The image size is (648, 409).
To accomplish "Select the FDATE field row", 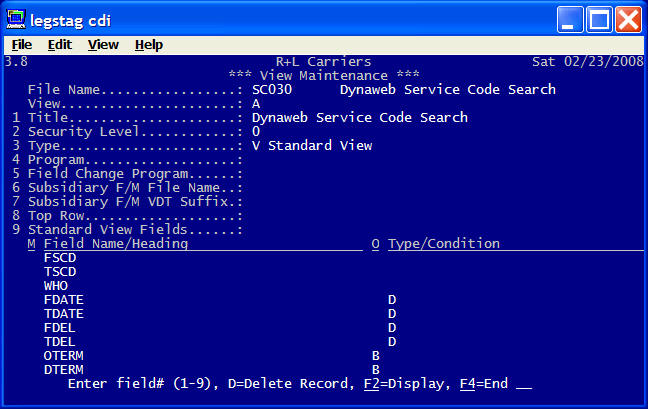I will [64, 299].
